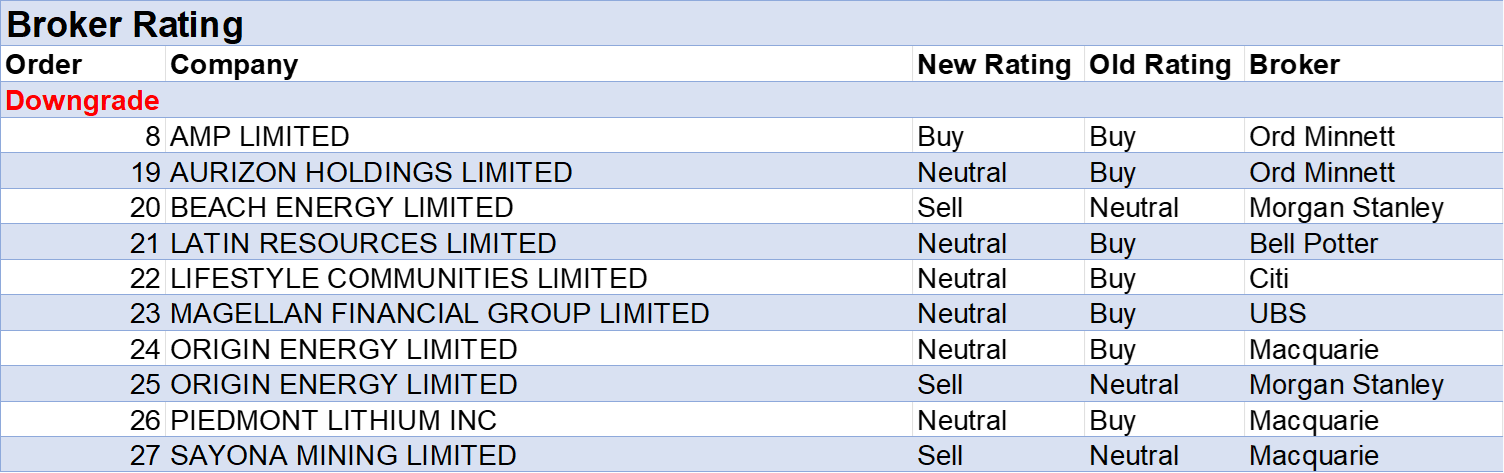The height and width of the screenshot is (473, 1504).
Task: Click the LATIN RESOURCES LIMITED cell
Action: (x=363, y=243)
